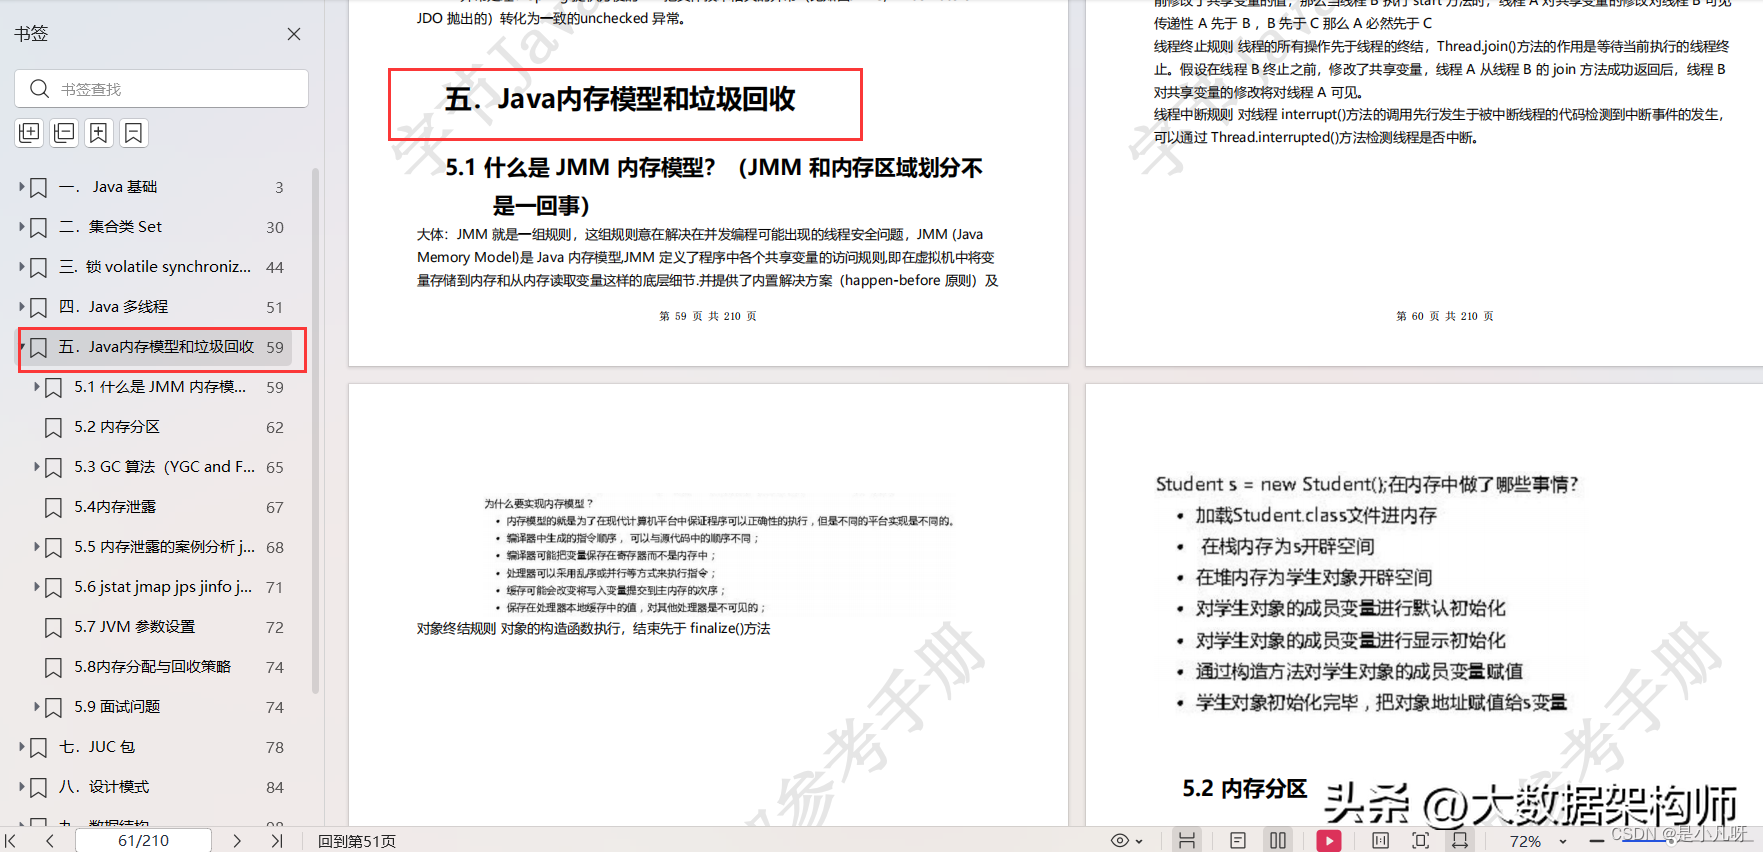The image size is (1763, 852).
Task: Expand the 七. JUC 包 bookmark
Action: tap(22, 747)
